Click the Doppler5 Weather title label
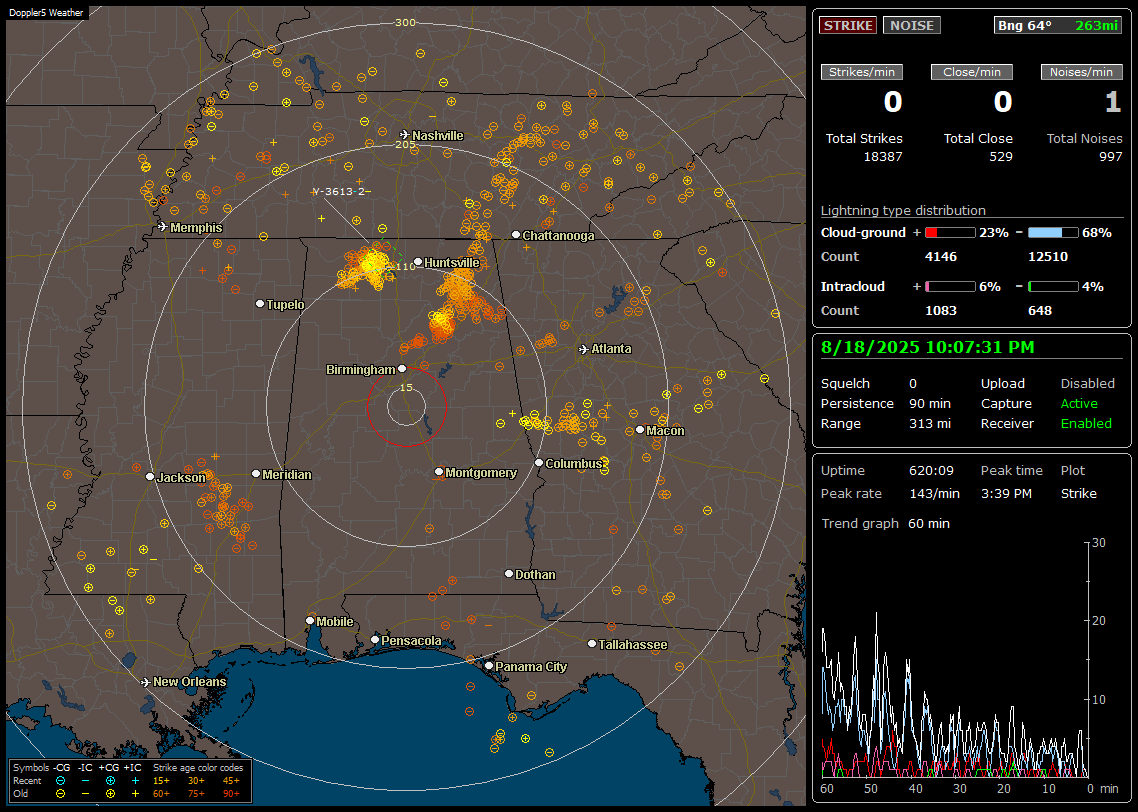The width and height of the screenshot is (1138, 812). point(46,13)
